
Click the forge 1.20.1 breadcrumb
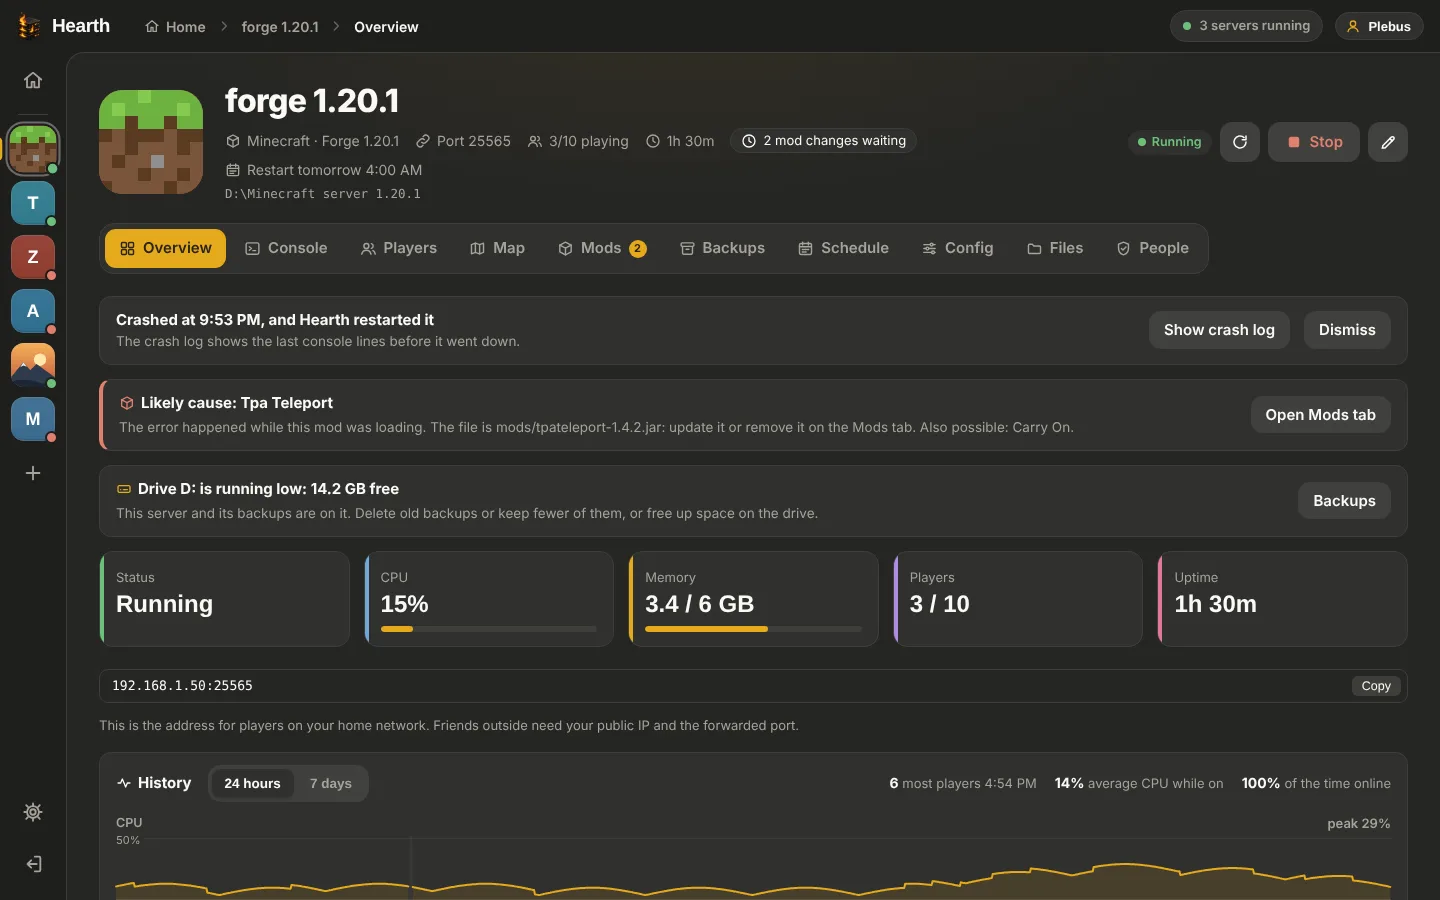point(280,27)
